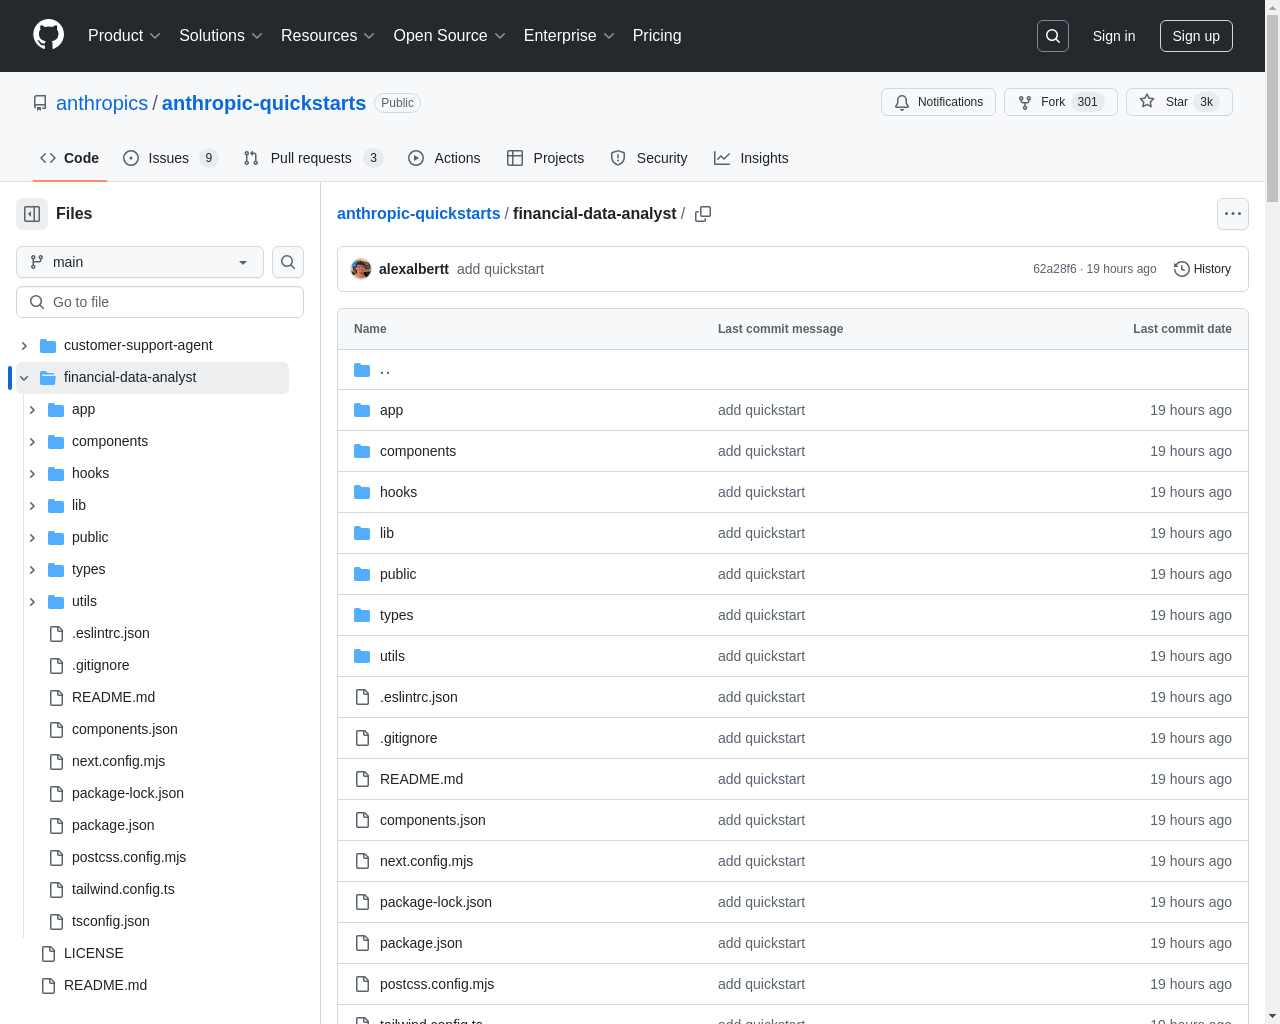Click the Go to file input field
This screenshot has width=1280, height=1024.
click(x=160, y=302)
